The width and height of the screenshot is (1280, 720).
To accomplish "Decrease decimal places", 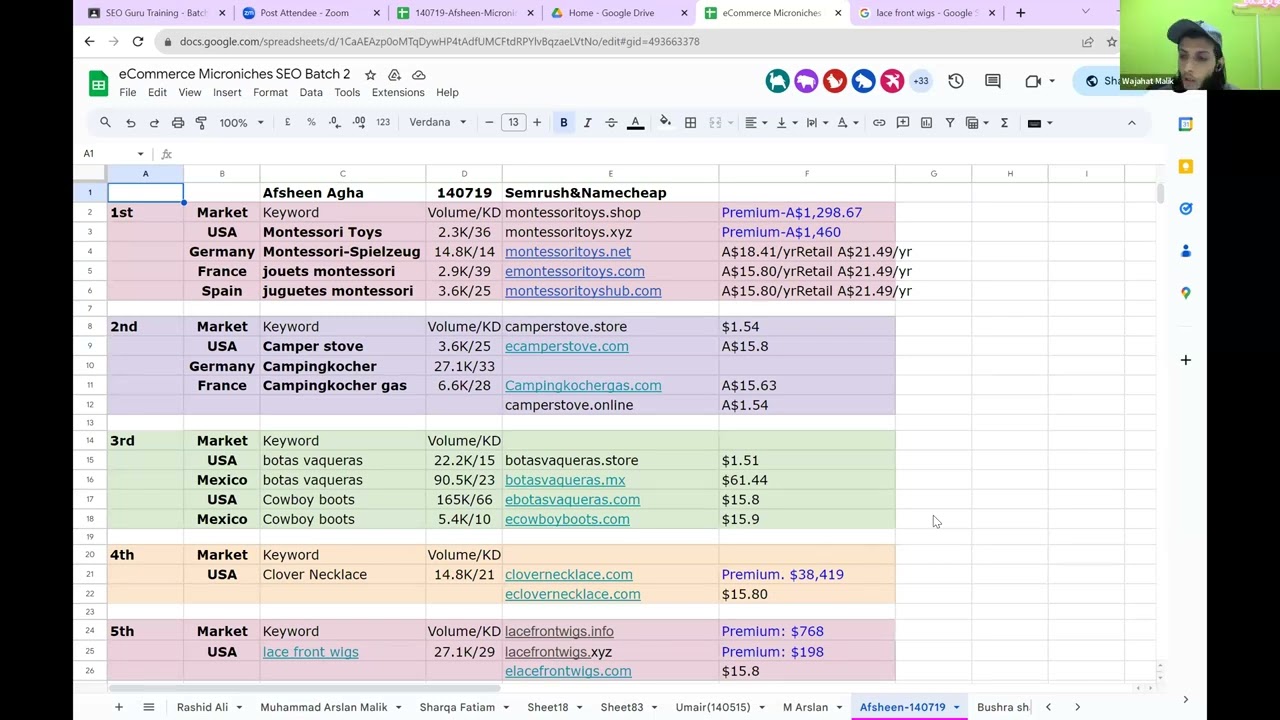I will [x=334, y=123].
